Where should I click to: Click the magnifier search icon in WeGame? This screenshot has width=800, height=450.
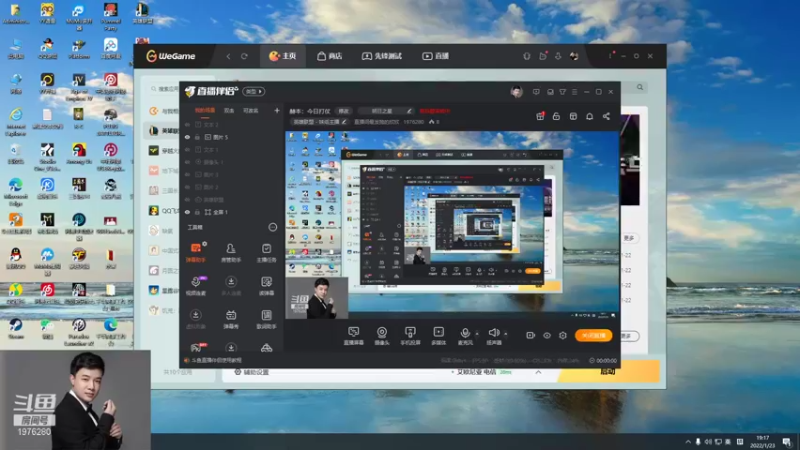click(640, 87)
